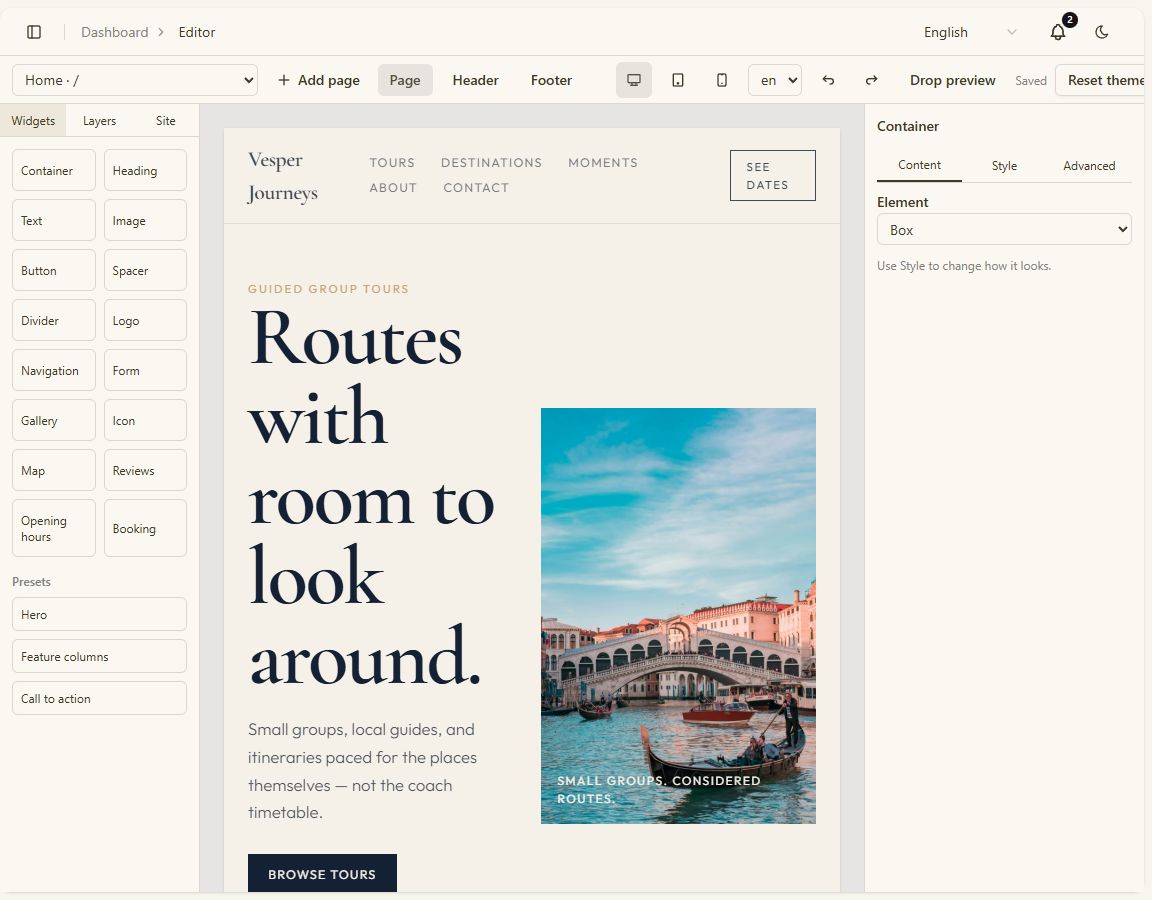Open the Layers tab
Screen dimensions: 1152x900
99,120
